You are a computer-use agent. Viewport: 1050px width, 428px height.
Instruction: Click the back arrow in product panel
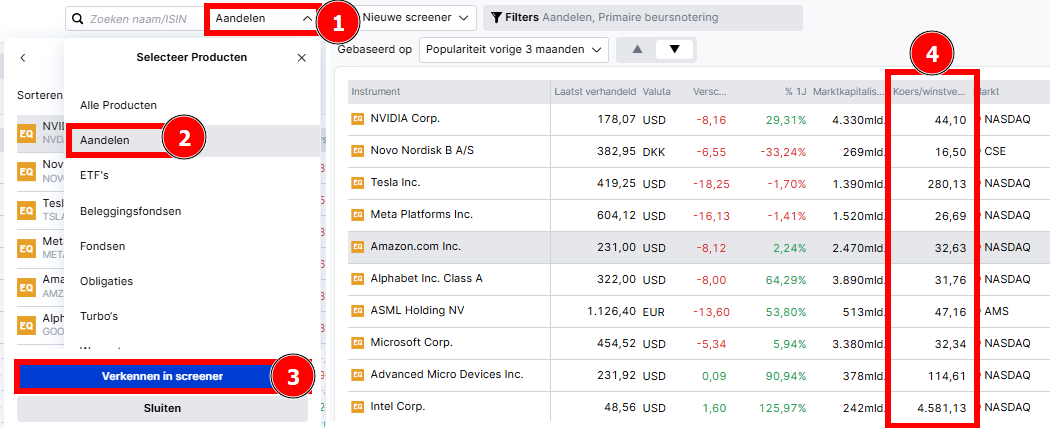pyautogui.click(x=23, y=58)
